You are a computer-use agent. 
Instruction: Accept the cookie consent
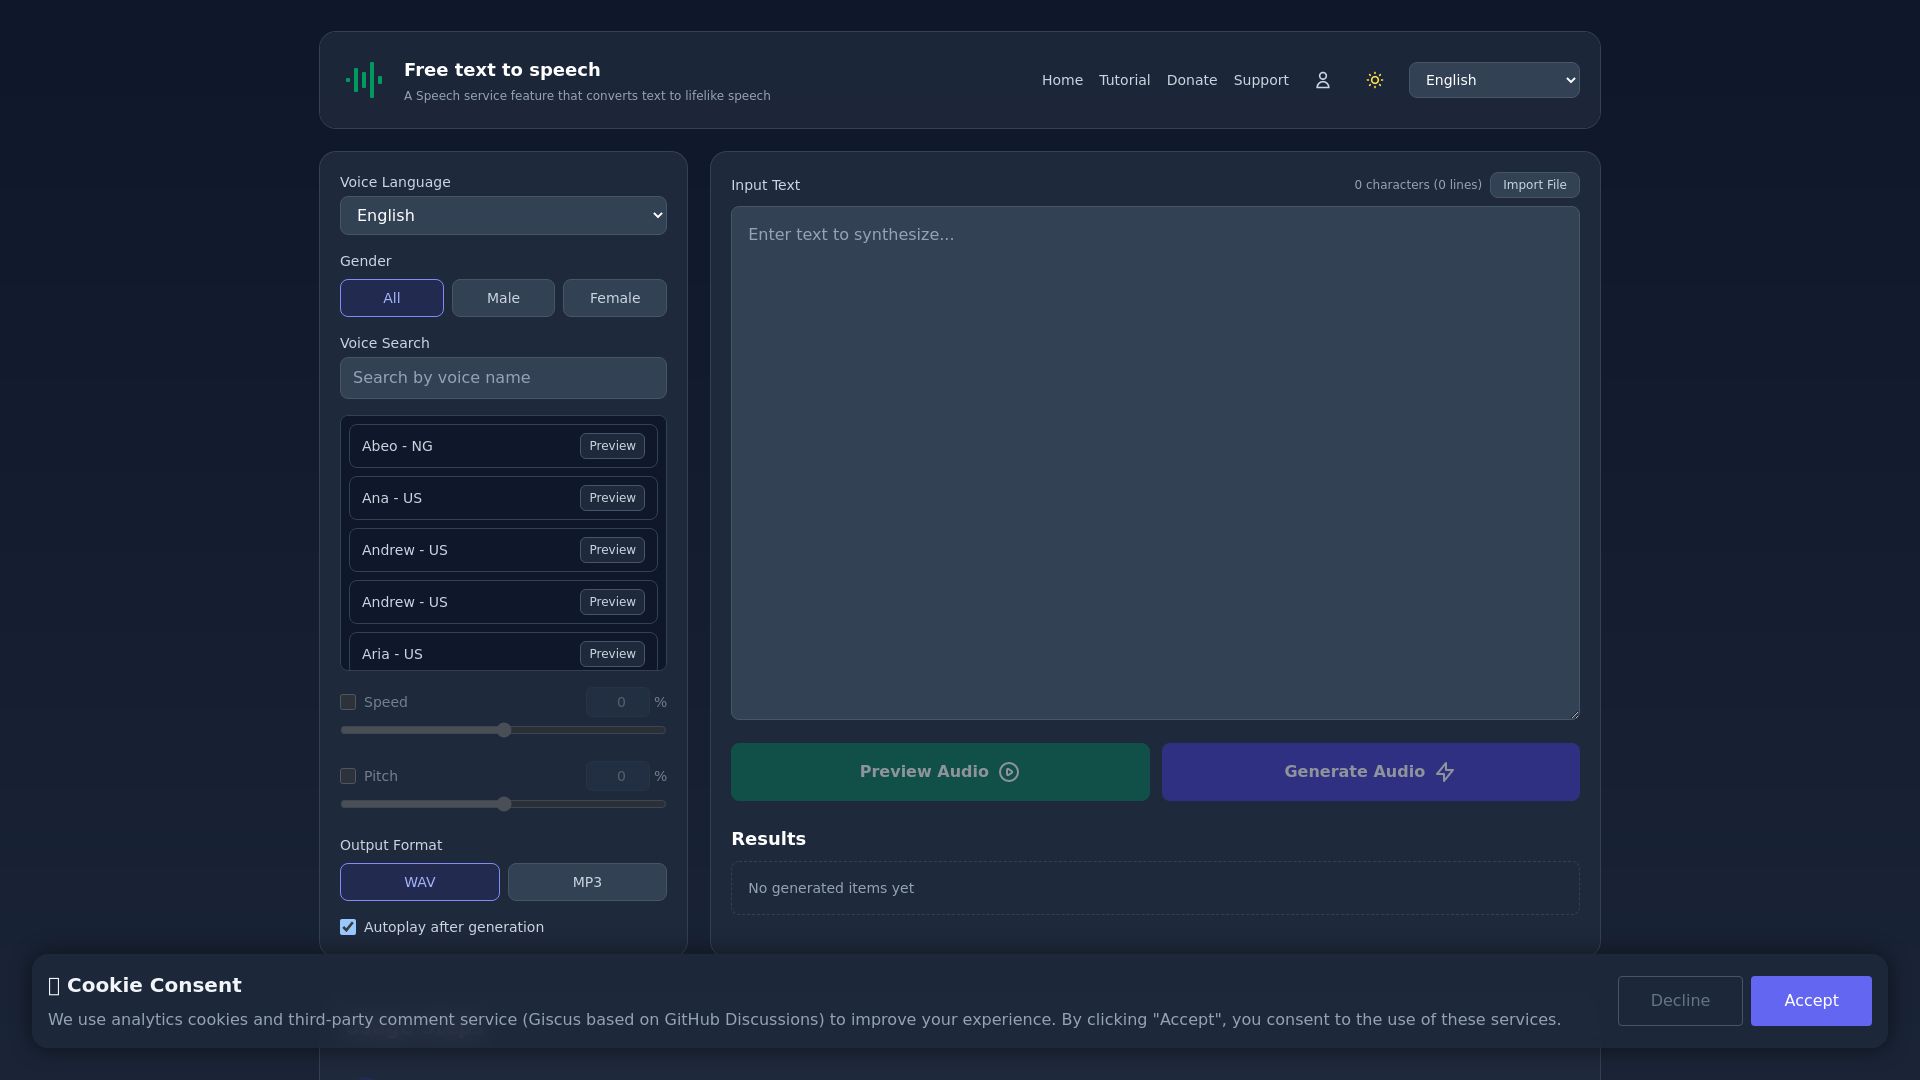(1811, 1001)
